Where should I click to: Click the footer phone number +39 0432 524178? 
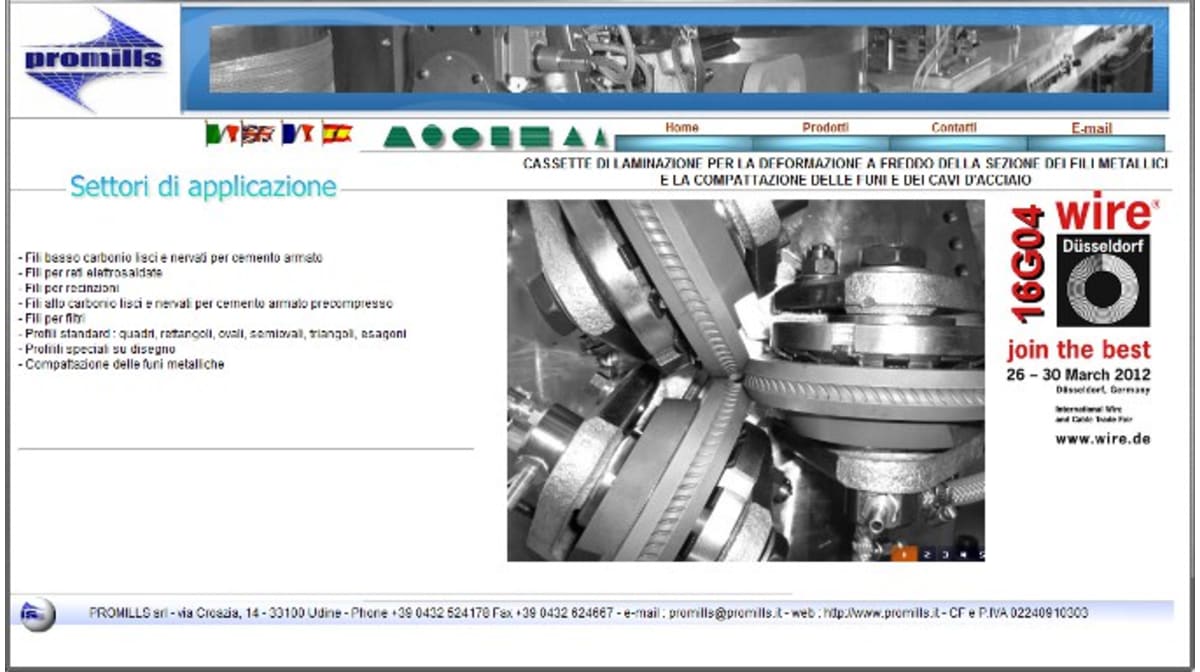click(x=440, y=613)
